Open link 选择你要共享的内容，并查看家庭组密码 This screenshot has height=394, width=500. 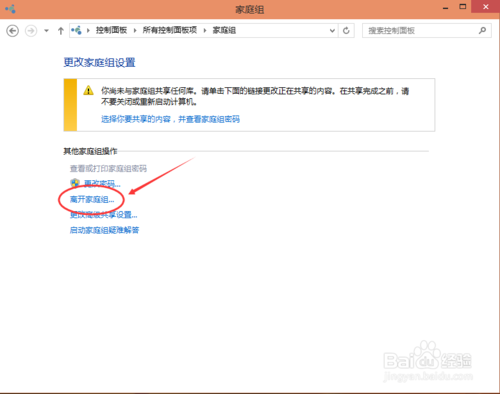(x=170, y=119)
